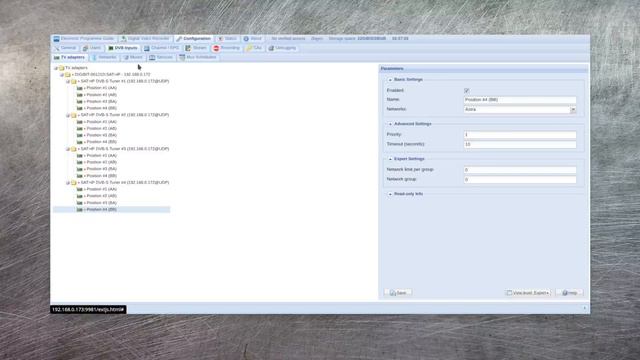Click the Network group input field
The width and height of the screenshot is (640, 360).
pyautogui.click(x=520, y=179)
